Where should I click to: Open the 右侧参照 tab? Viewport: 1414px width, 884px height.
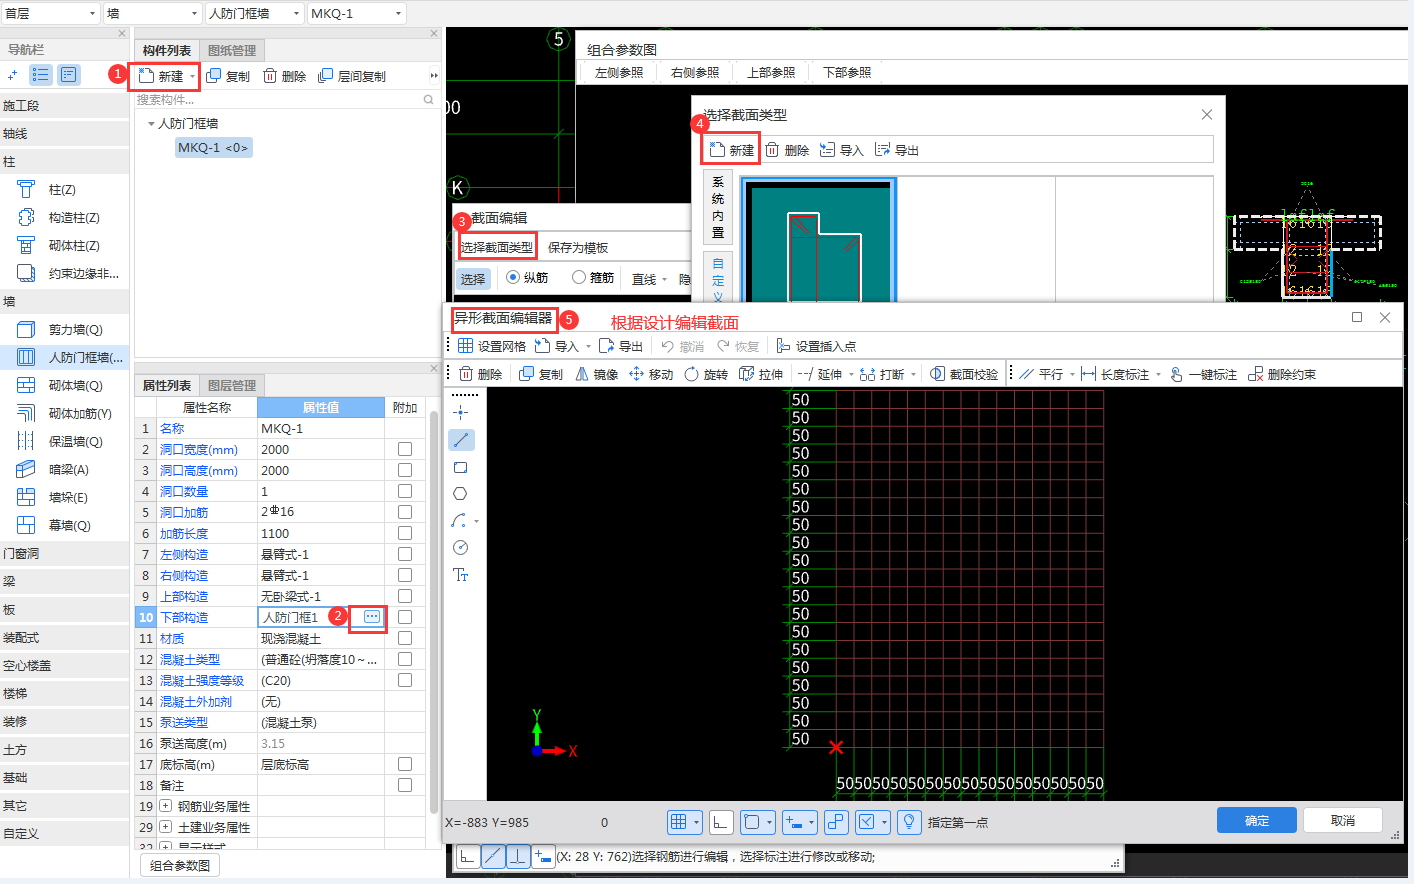pos(695,73)
